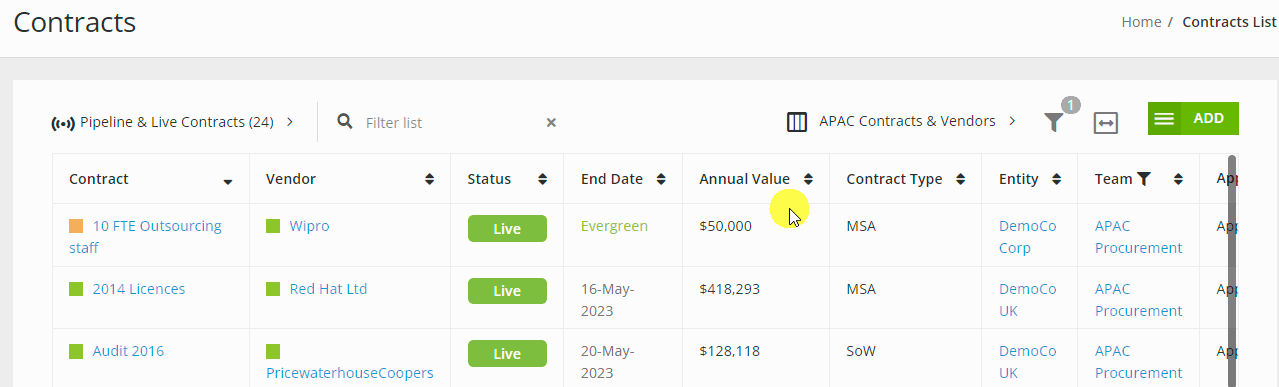Screen dimensions: 1279x387
Task: Open the ADD button hamburger menu icon
Action: [x=1164, y=118]
